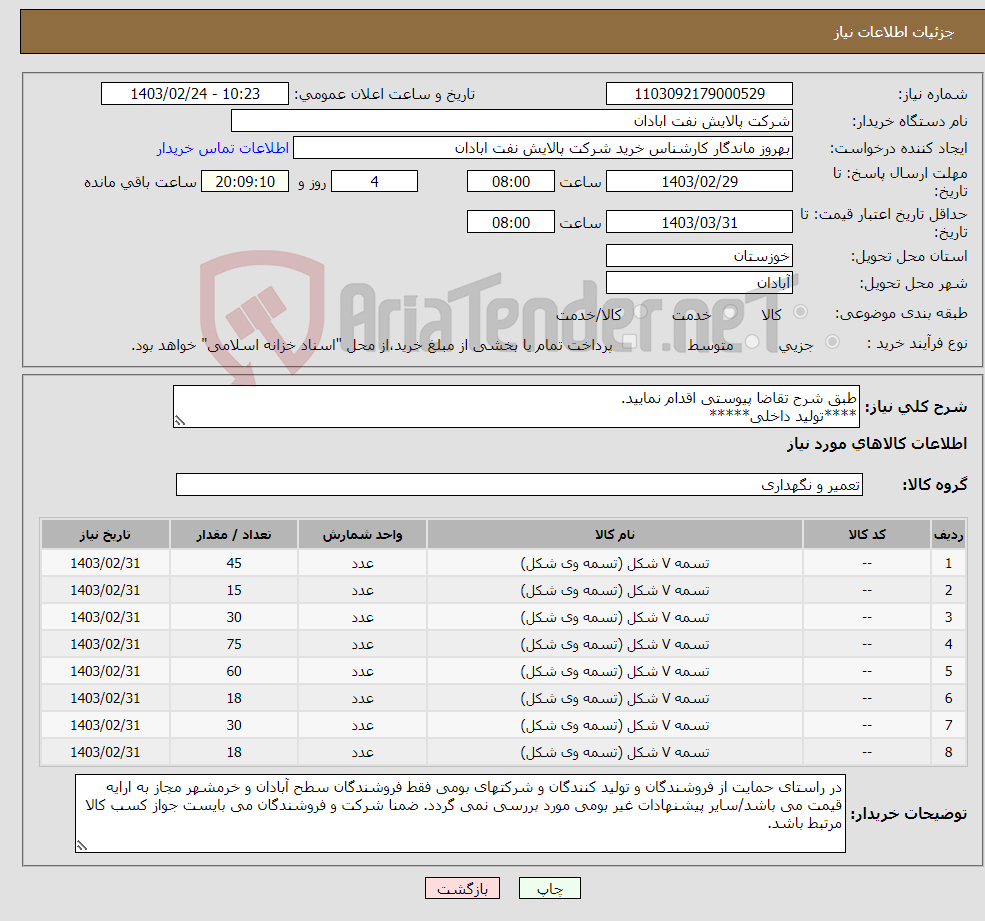Click the response deadline time 08:00 field
This screenshot has height=921, width=985.
click(x=511, y=182)
